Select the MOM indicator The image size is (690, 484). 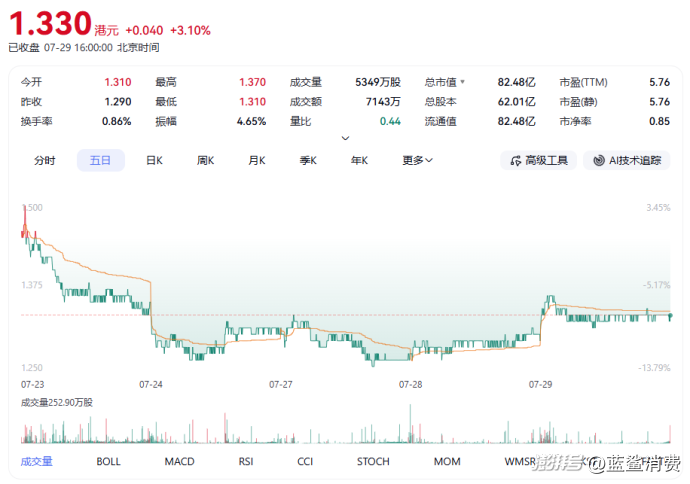point(447,462)
